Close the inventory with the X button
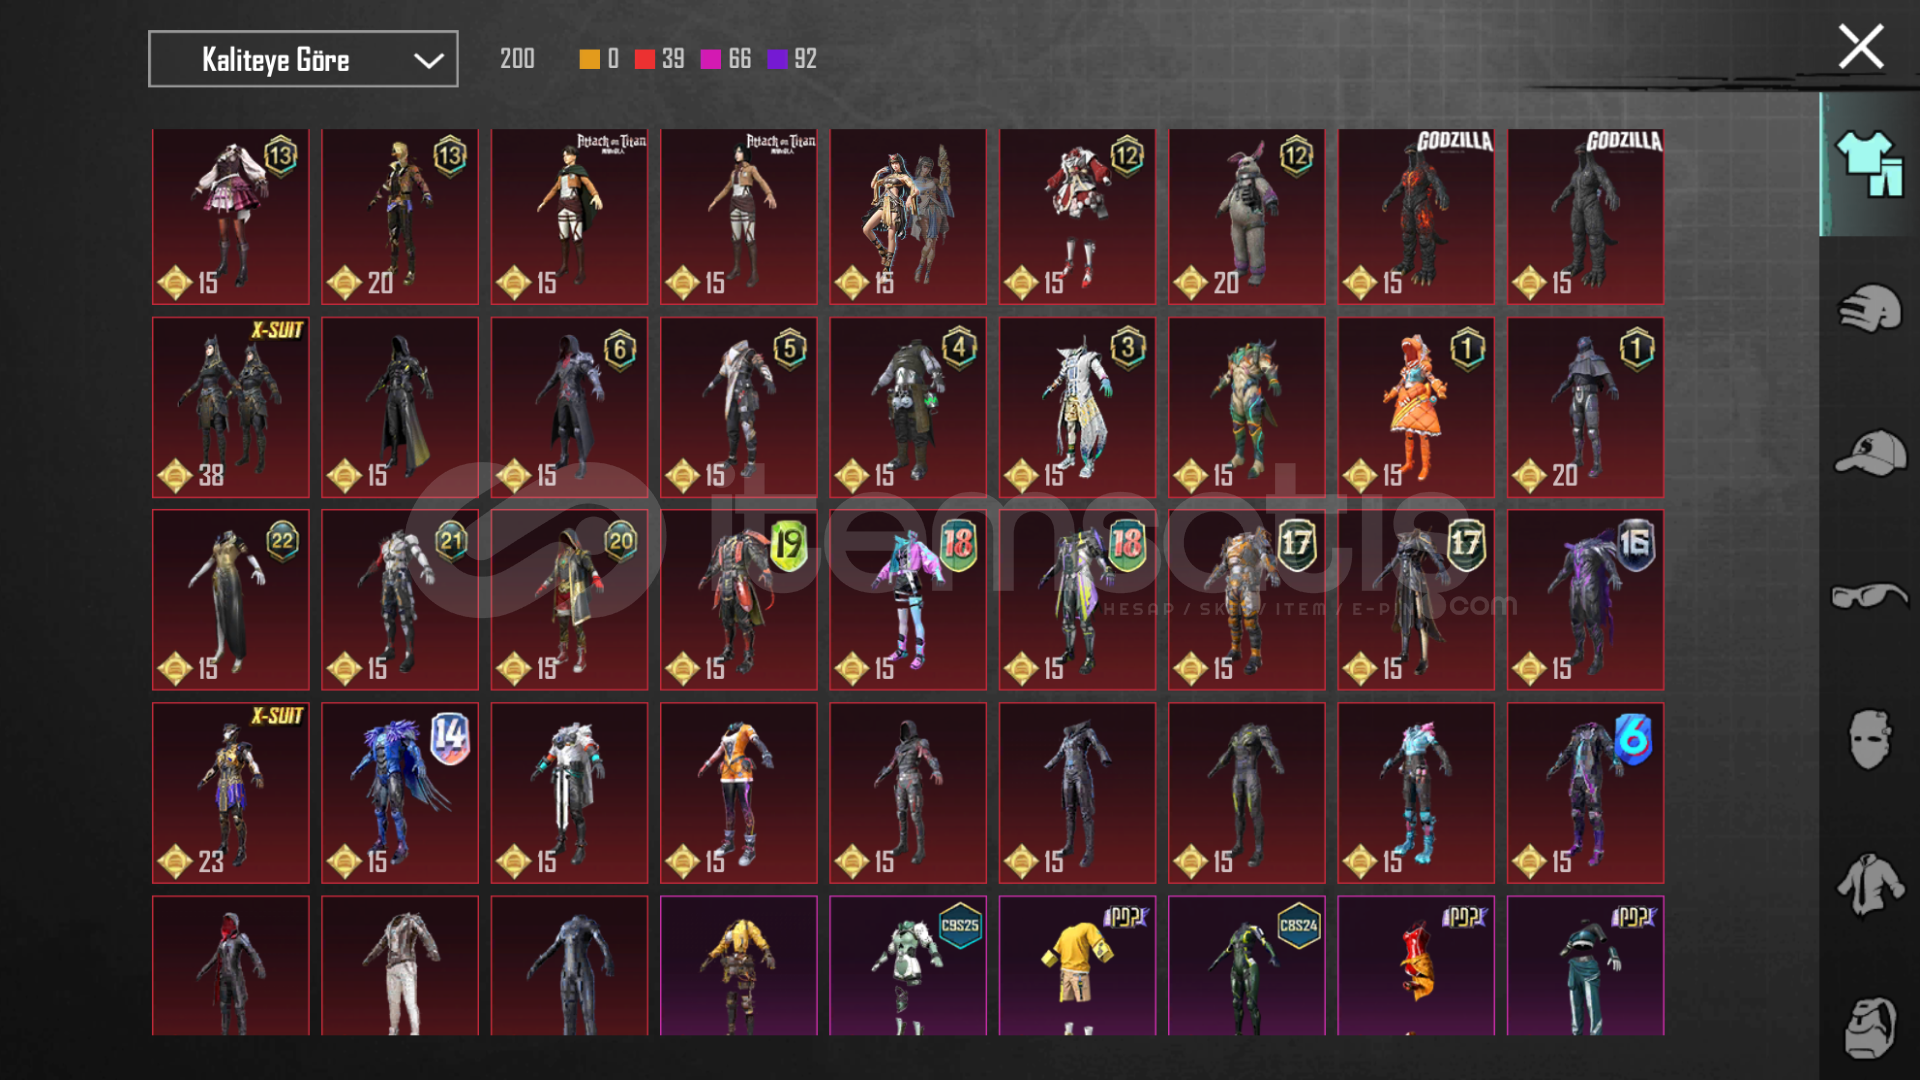1920x1080 pixels. pyautogui.click(x=1860, y=47)
